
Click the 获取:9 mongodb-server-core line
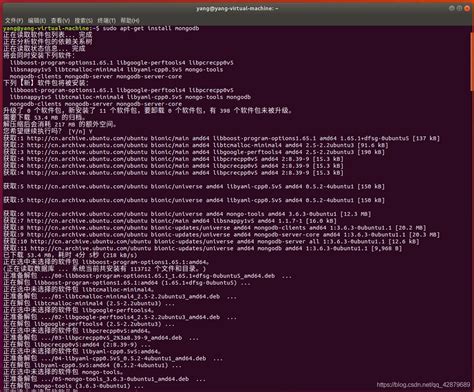(x=221, y=235)
